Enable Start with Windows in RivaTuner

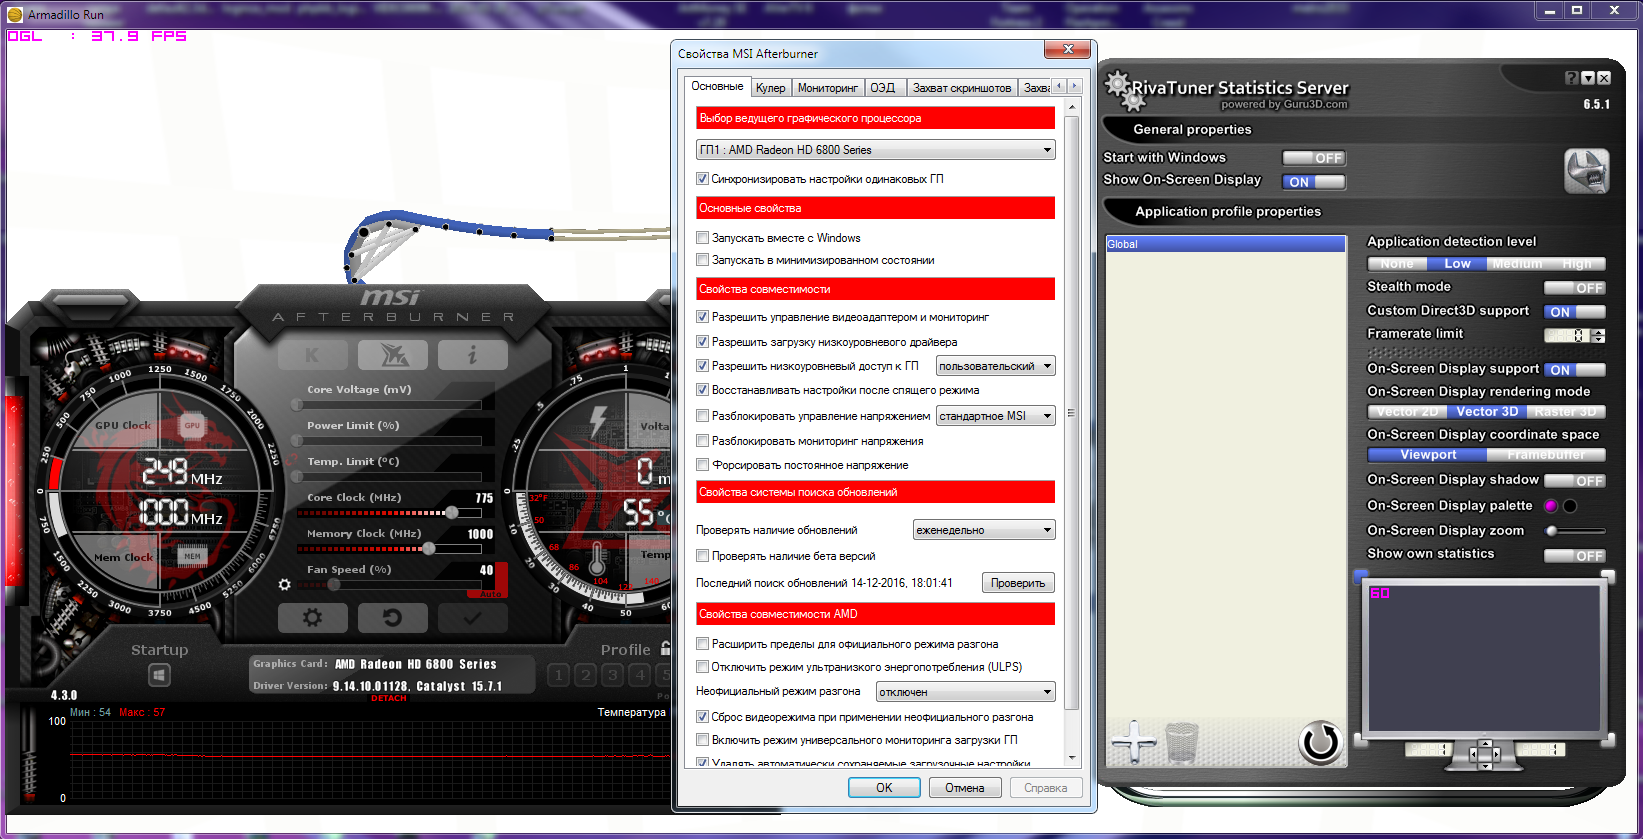click(1313, 158)
